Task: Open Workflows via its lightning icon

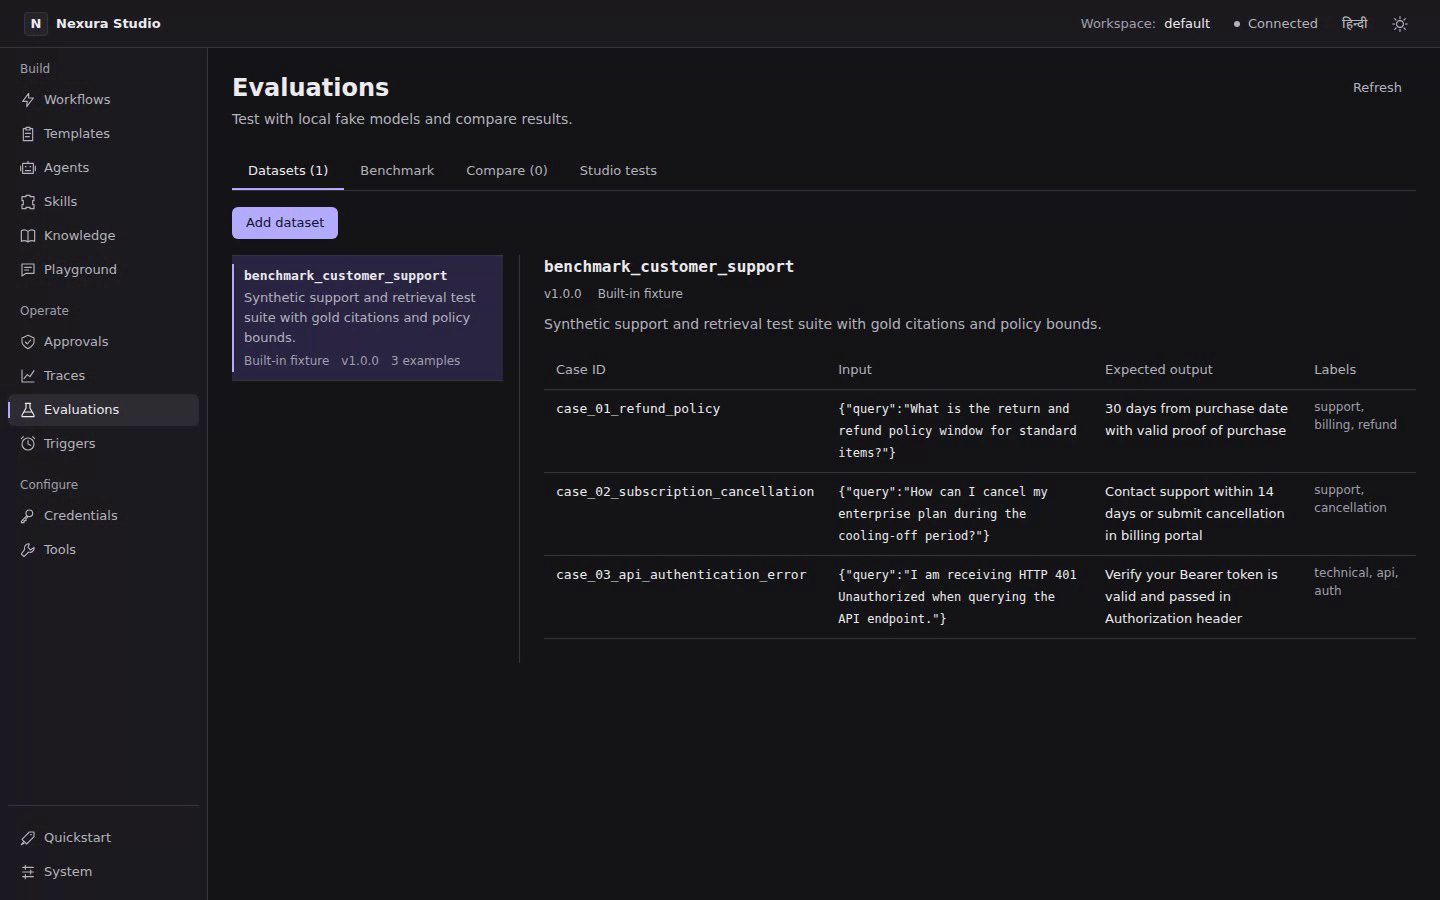Action: tap(28, 100)
